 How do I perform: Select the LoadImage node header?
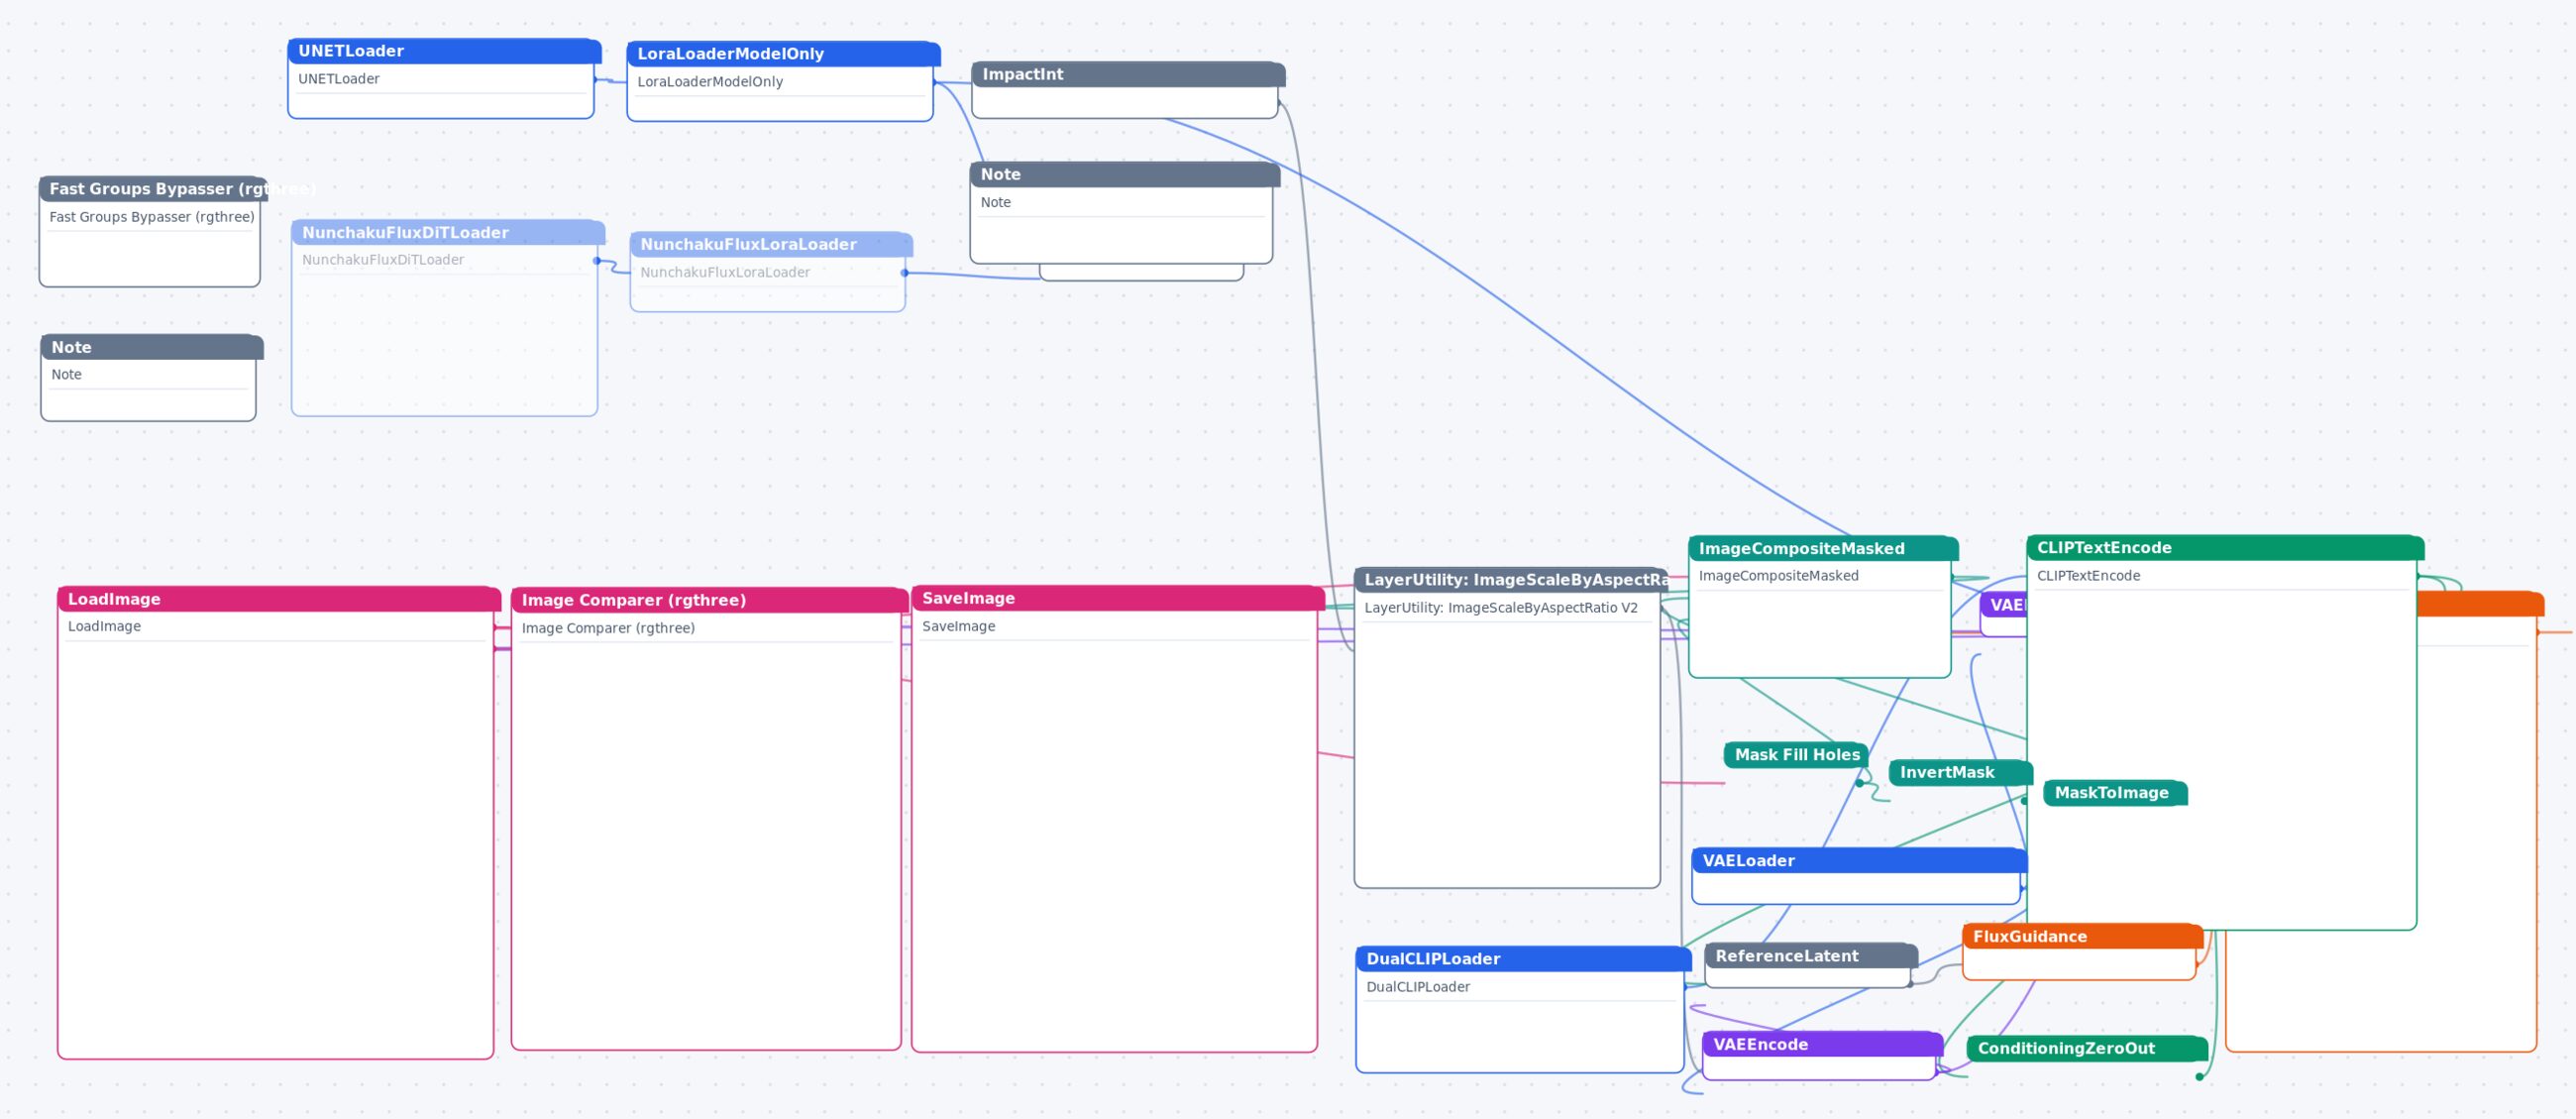(x=279, y=599)
